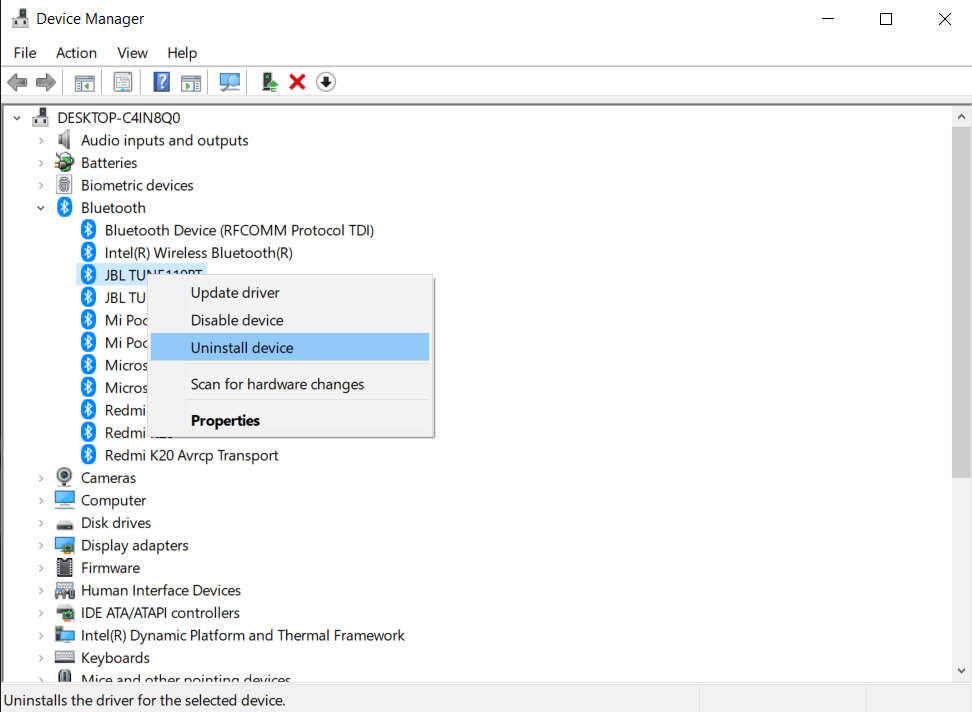Click Scan for hardware changes toolbar icon
The height and width of the screenshot is (712, 972).
coord(230,82)
